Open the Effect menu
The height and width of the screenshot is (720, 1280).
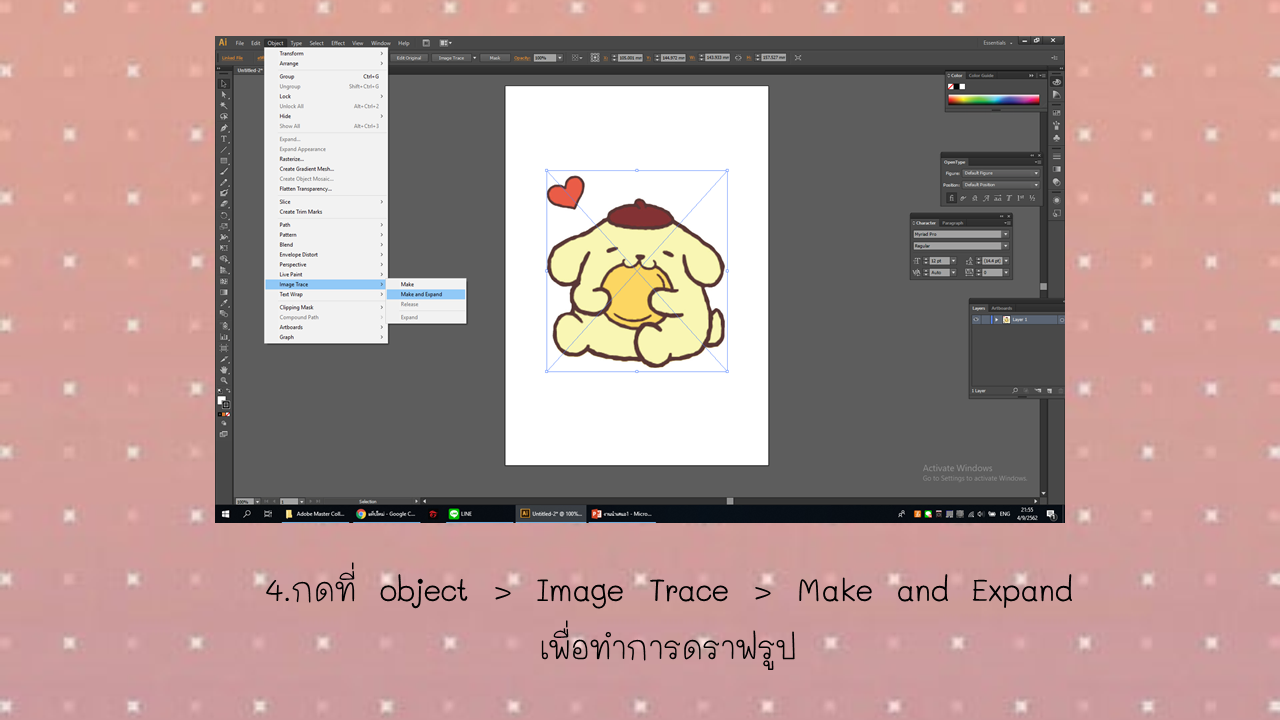point(338,43)
